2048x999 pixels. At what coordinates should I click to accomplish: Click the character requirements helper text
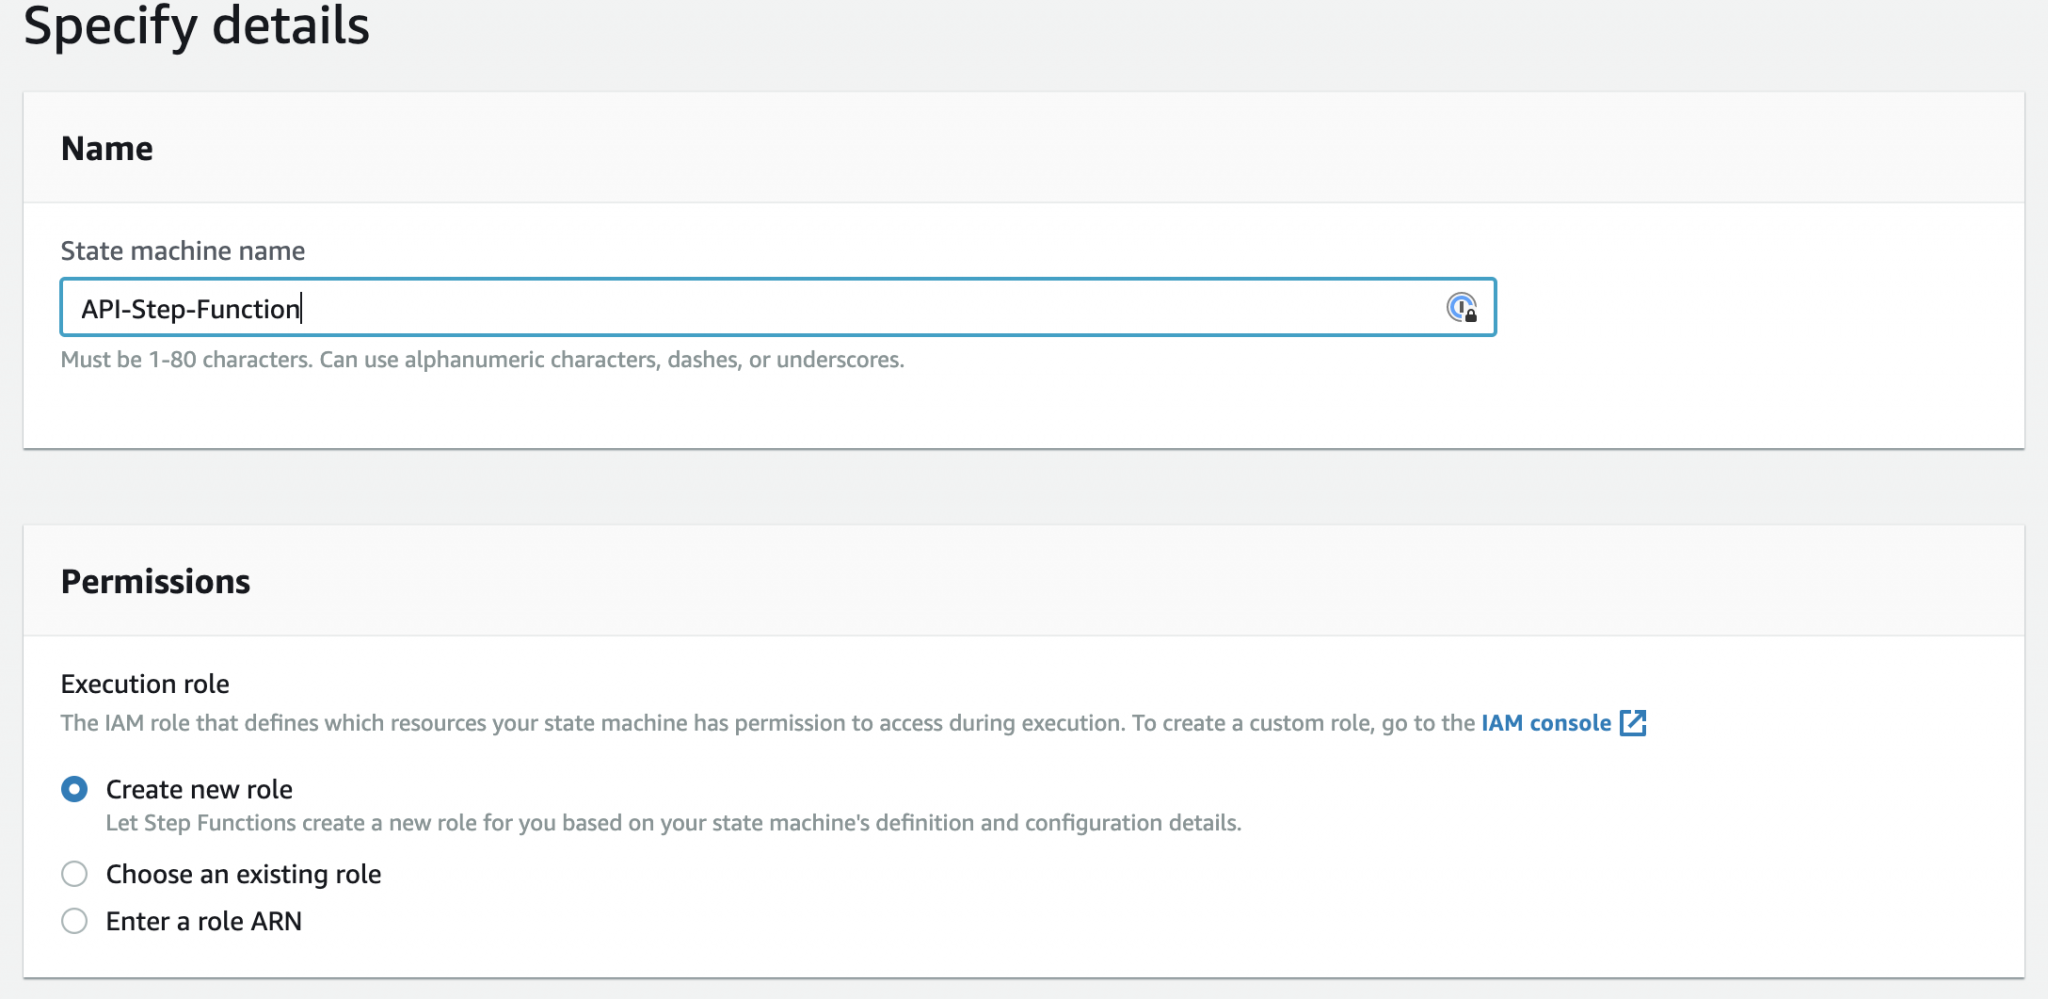482,360
